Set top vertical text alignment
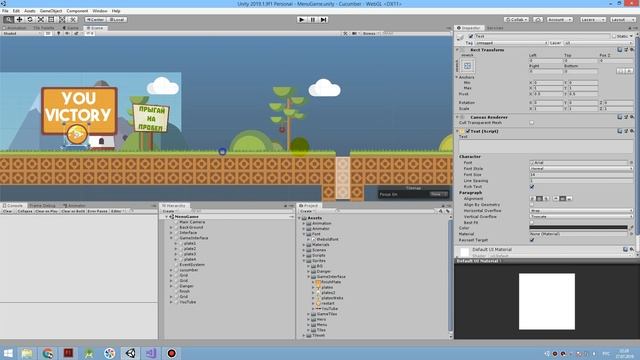Image resolution: width=640 pixels, height=360 pixels. pos(556,198)
